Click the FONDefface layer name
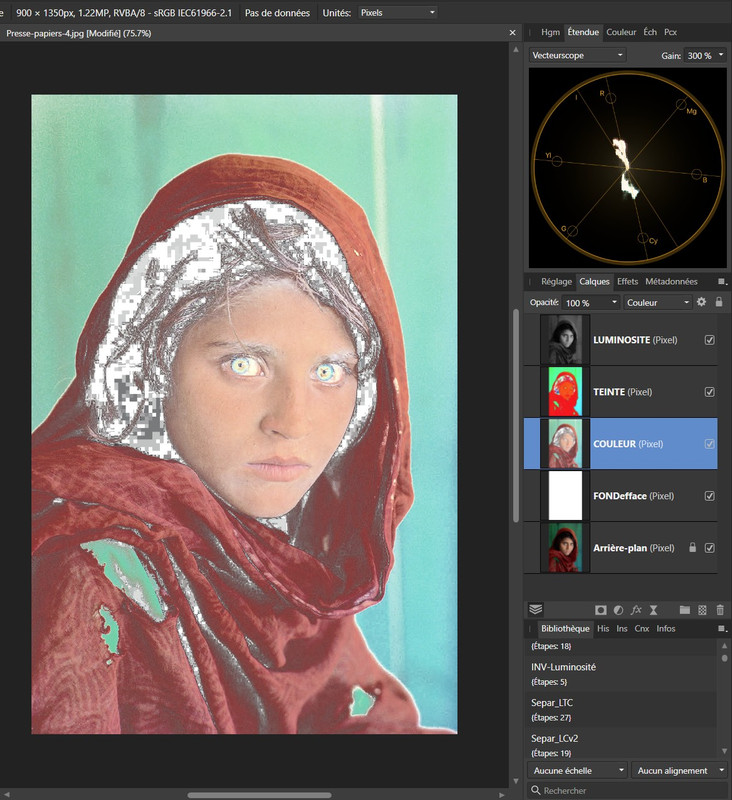 620,496
